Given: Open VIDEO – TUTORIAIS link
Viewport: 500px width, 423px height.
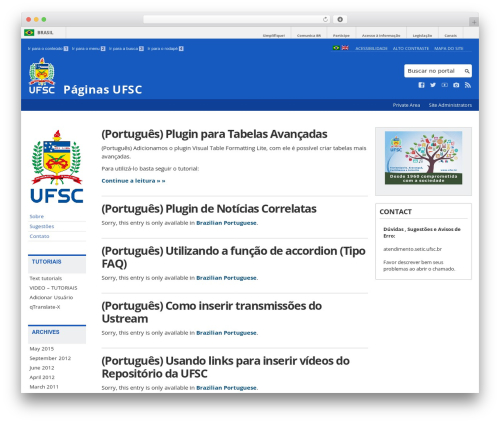Looking at the screenshot, I should 53,288.
